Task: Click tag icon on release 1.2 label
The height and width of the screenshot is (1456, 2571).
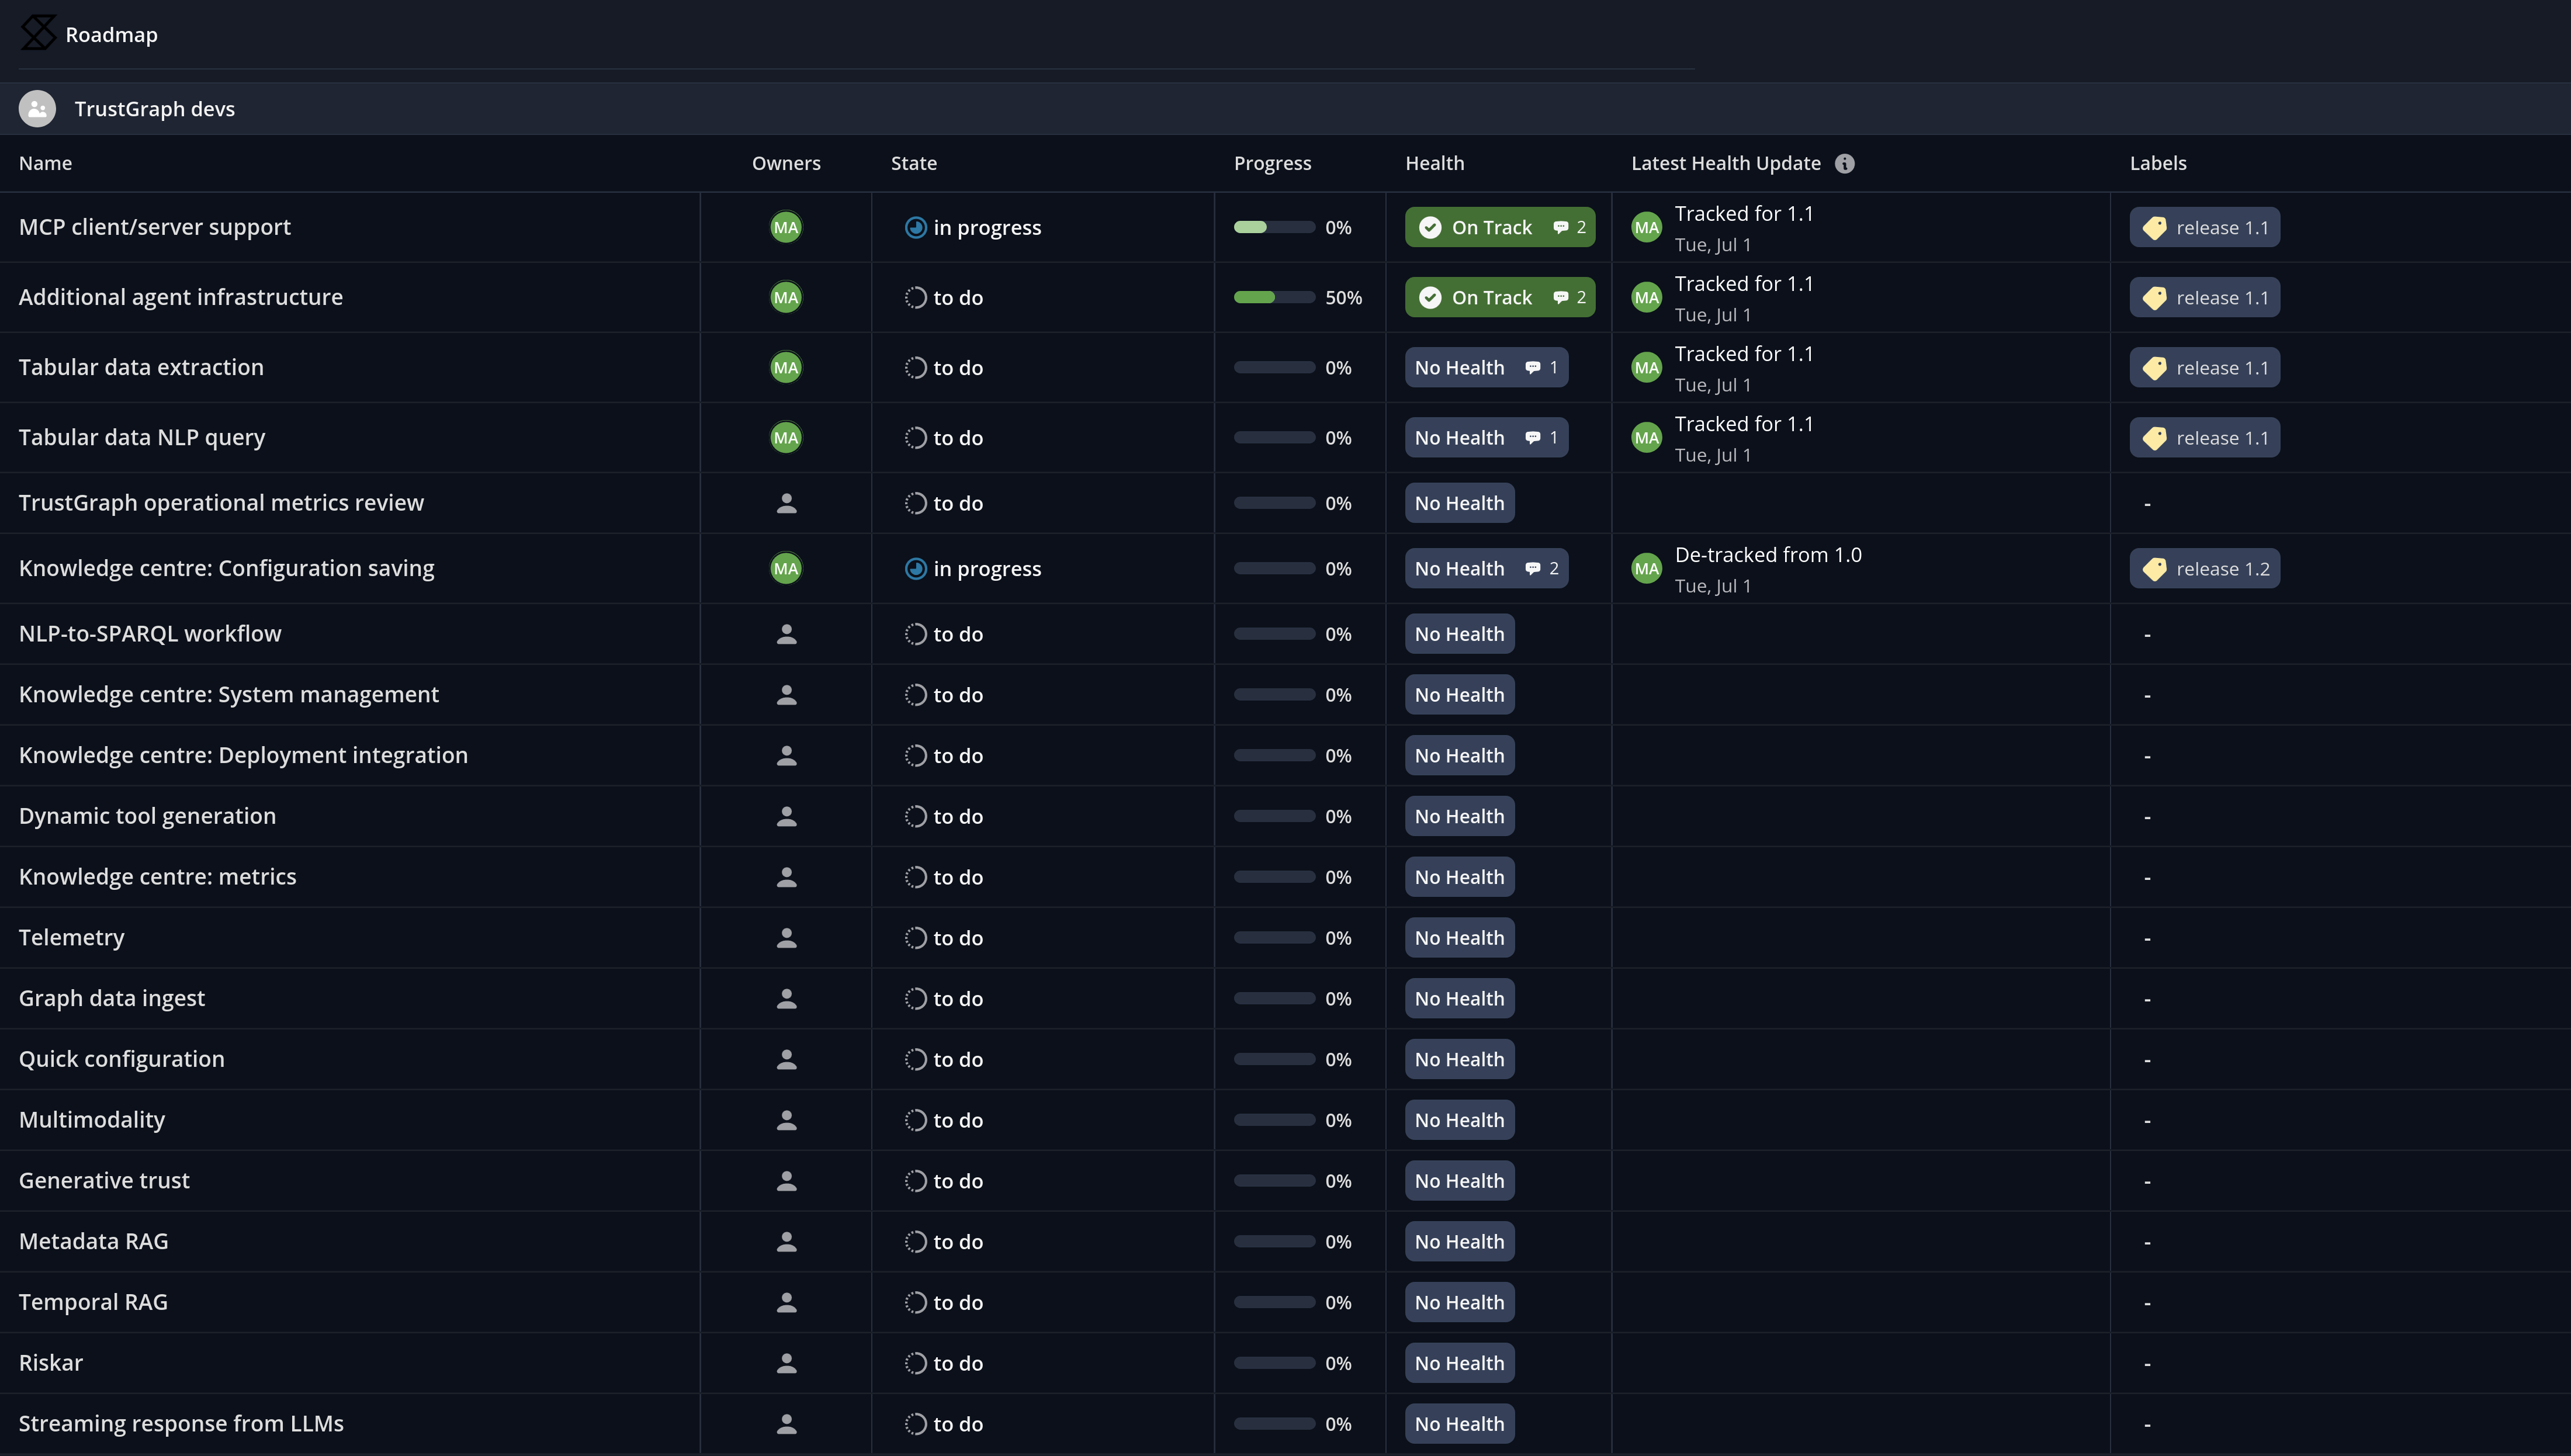Action: point(2155,569)
